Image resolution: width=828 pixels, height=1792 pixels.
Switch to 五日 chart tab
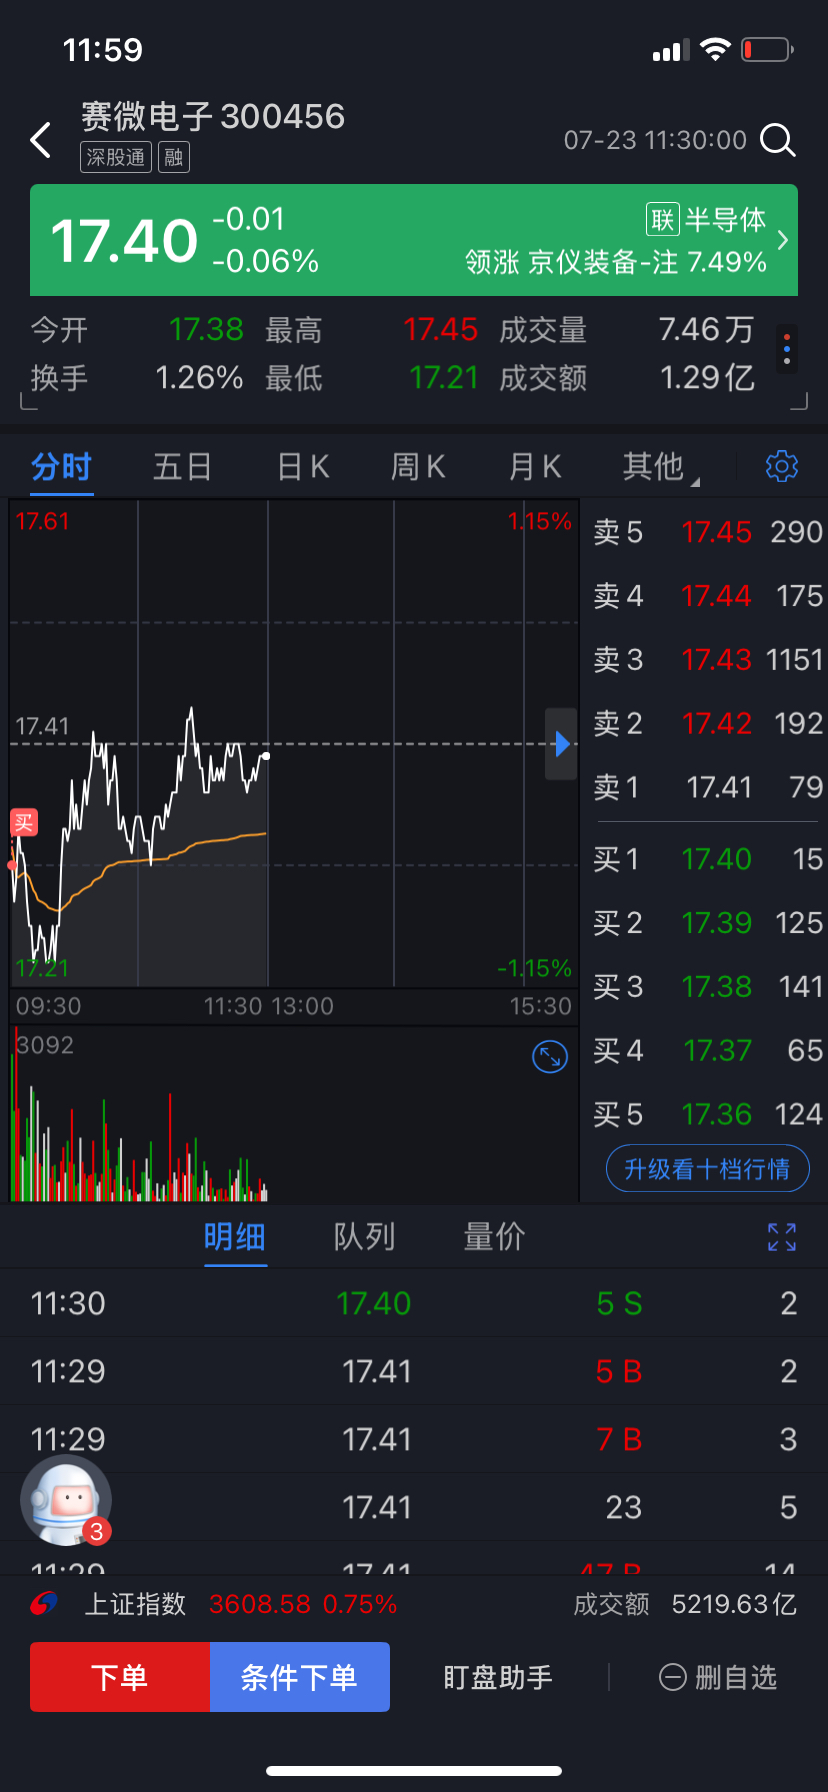[x=182, y=466]
